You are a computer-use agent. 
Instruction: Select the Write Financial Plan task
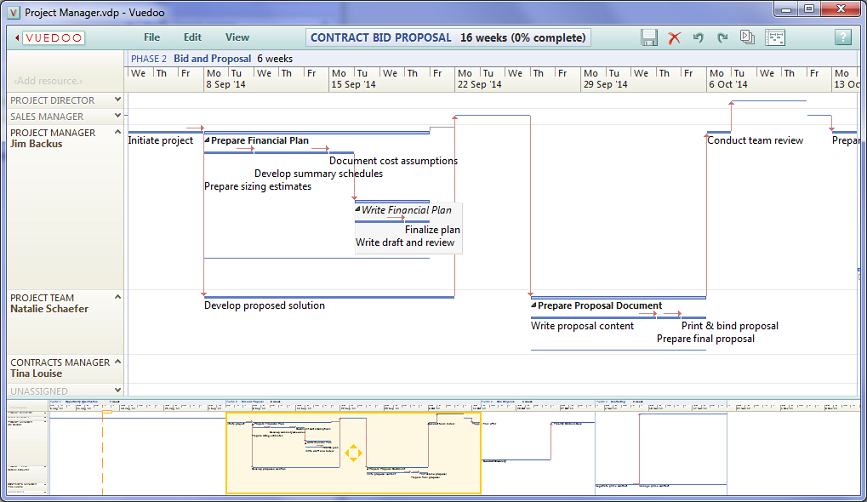click(x=406, y=210)
